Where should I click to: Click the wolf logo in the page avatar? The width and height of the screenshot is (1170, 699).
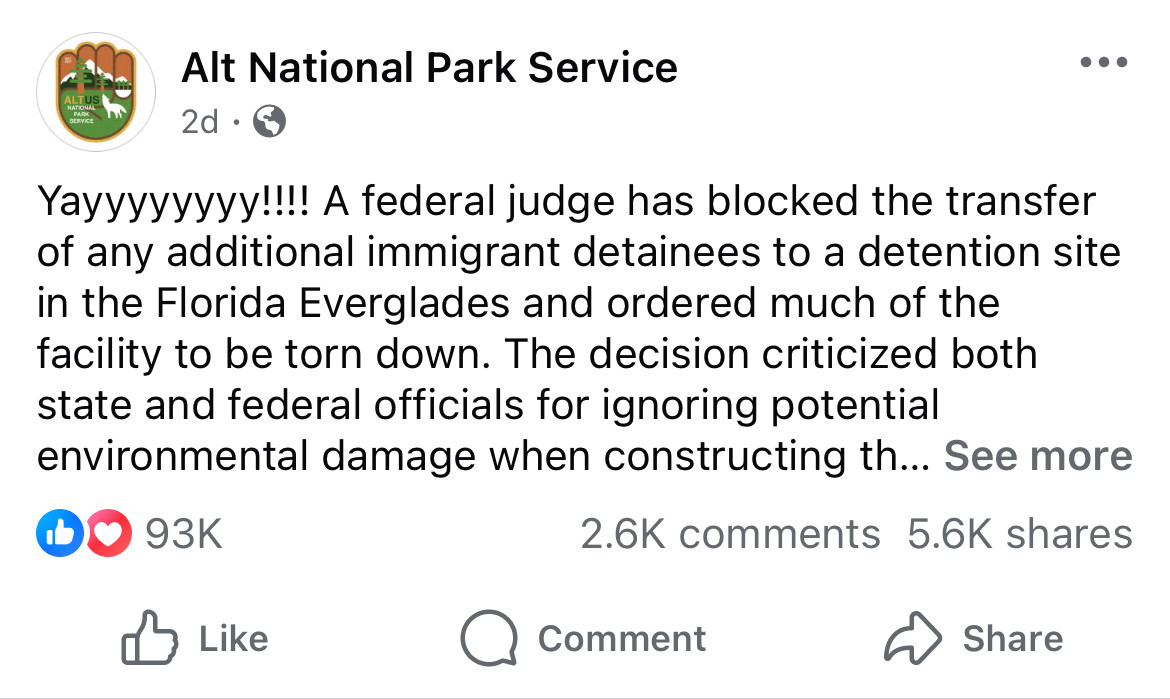[x=113, y=106]
